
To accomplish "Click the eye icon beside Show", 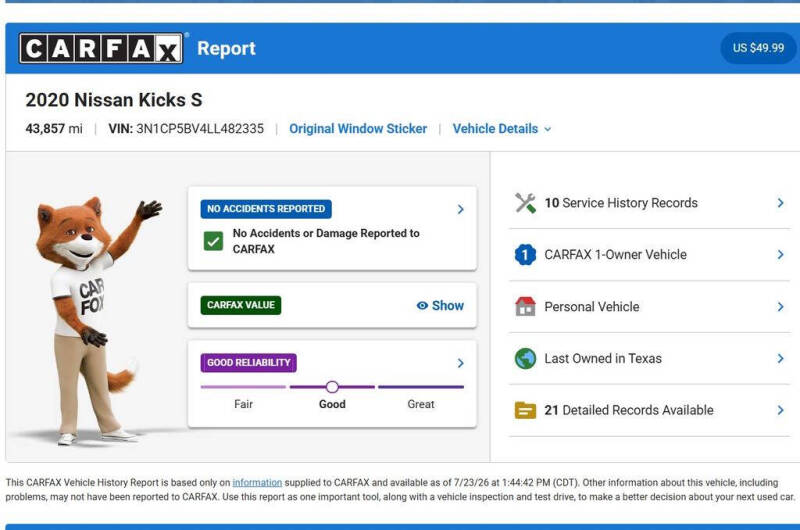I will tap(422, 306).
